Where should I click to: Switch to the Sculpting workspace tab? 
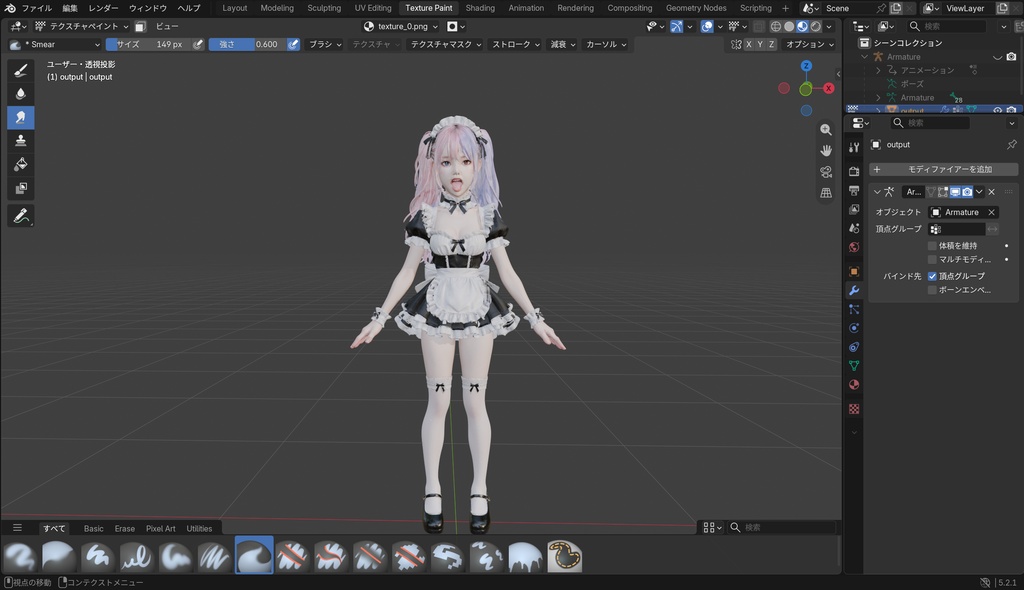[324, 8]
